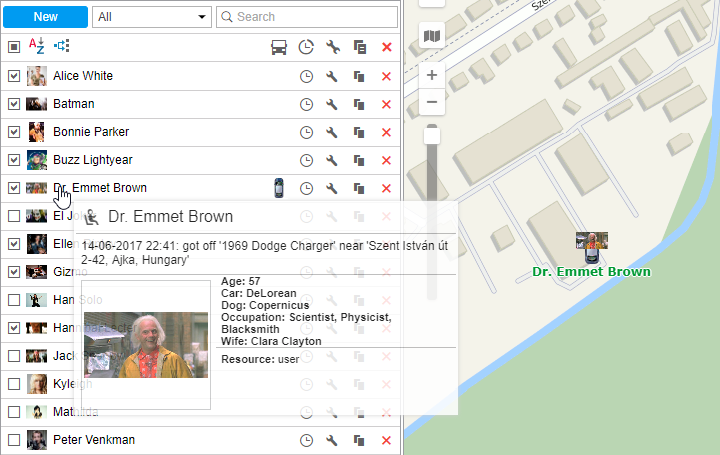
Task: Delete Bonnie Parker driver
Action: 386,132
